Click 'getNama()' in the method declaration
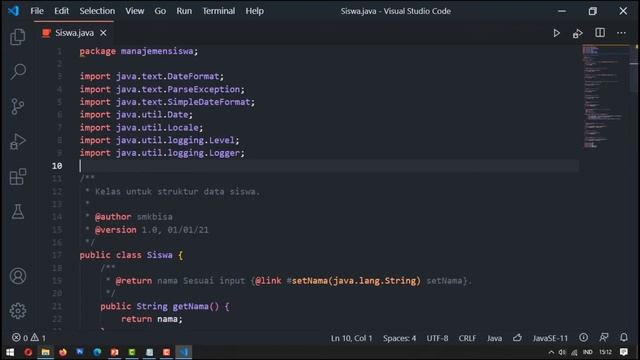Screen dimensions: 640x360 click(196, 306)
